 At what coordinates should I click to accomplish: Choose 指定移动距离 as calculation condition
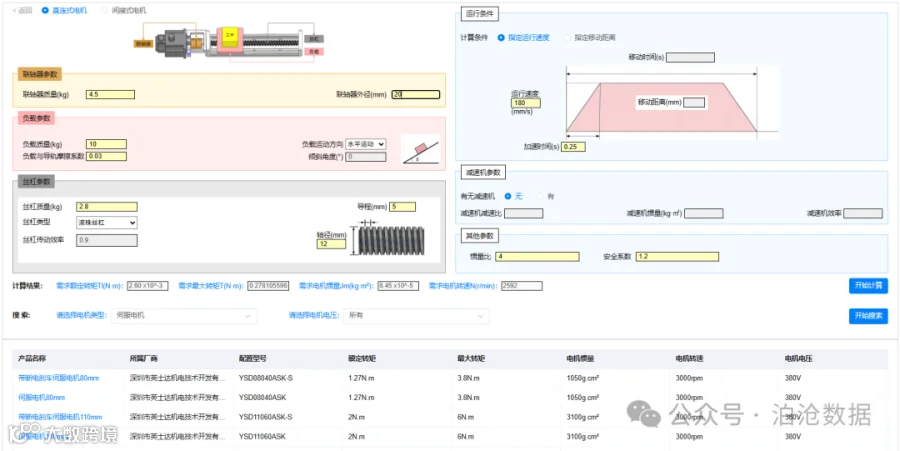[590, 37]
